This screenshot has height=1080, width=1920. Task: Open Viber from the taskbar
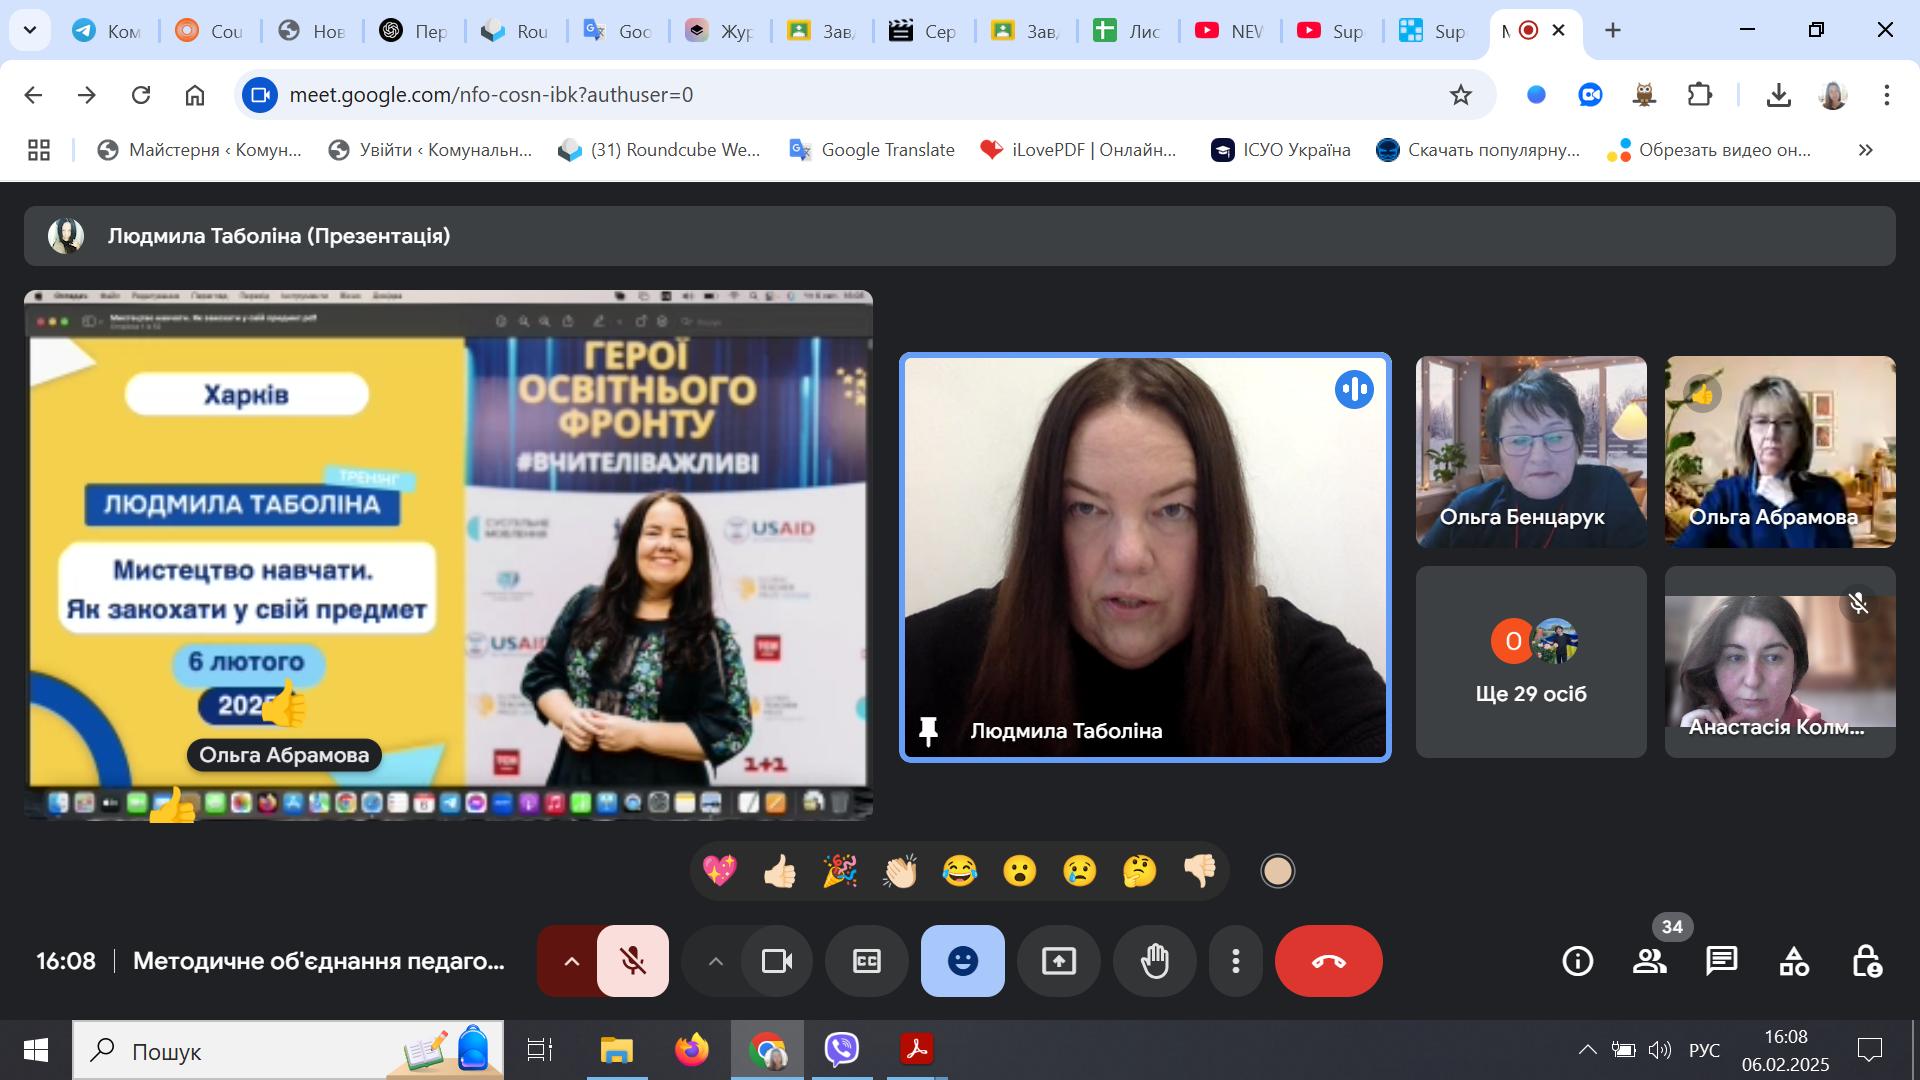click(x=842, y=1050)
